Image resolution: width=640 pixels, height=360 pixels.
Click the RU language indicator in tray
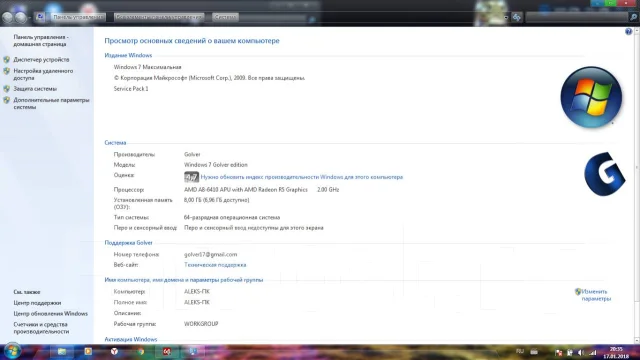tap(520, 351)
